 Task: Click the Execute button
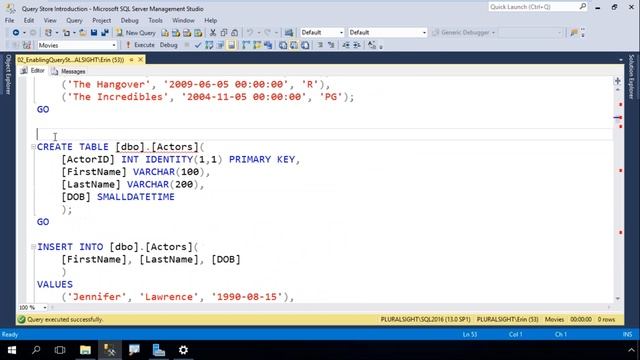click(x=140, y=45)
